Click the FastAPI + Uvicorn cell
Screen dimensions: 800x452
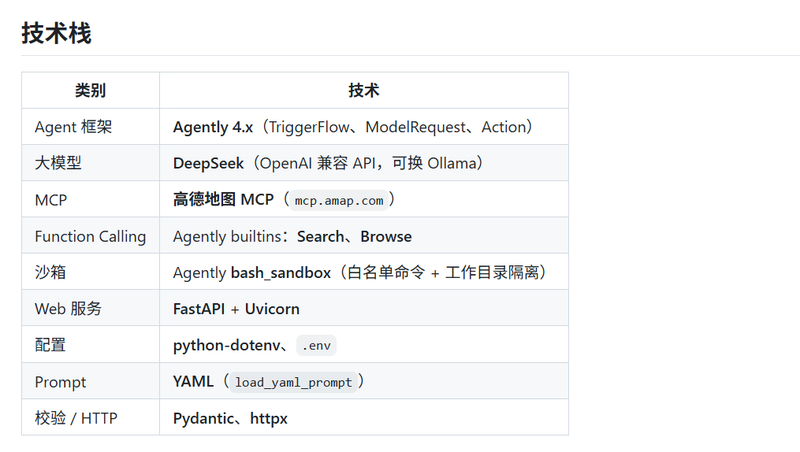[364, 308]
